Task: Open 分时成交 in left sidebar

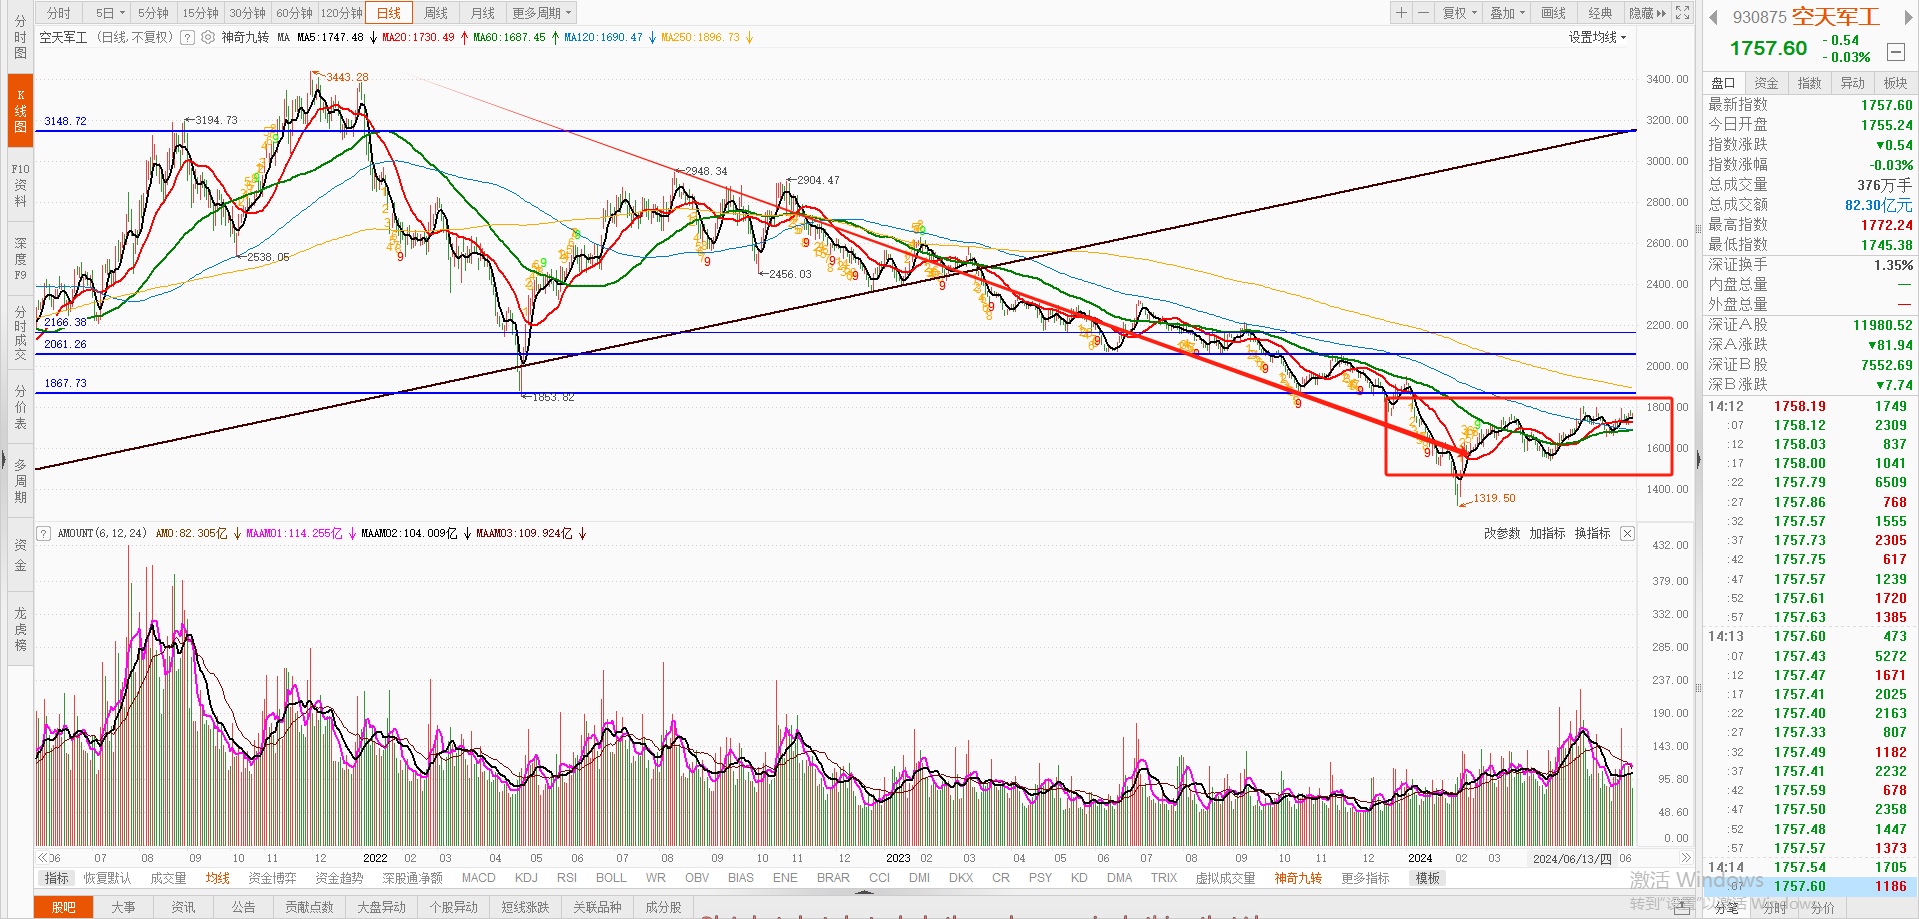Action: (20, 333)
